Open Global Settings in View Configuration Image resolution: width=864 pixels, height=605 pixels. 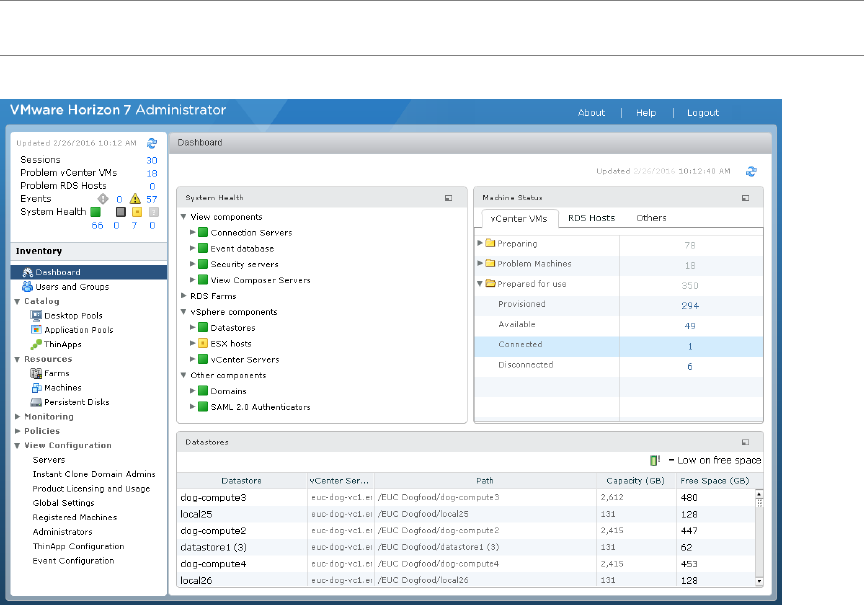click(61, 503)
